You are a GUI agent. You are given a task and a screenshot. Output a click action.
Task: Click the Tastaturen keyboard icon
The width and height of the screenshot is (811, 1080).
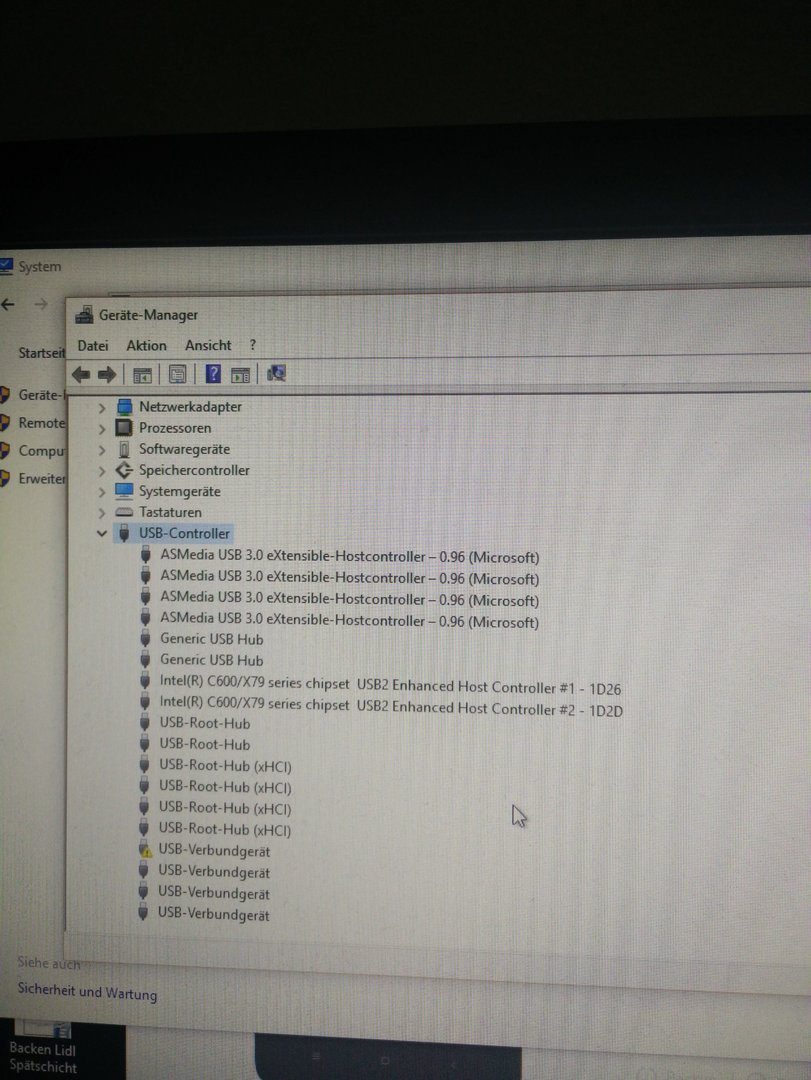124,512
